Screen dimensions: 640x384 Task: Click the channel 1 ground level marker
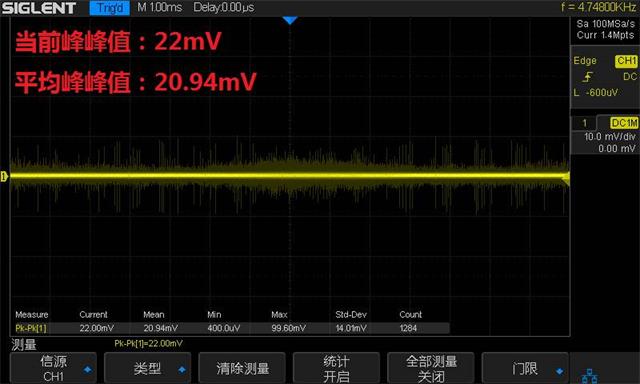tap(4, 176)
